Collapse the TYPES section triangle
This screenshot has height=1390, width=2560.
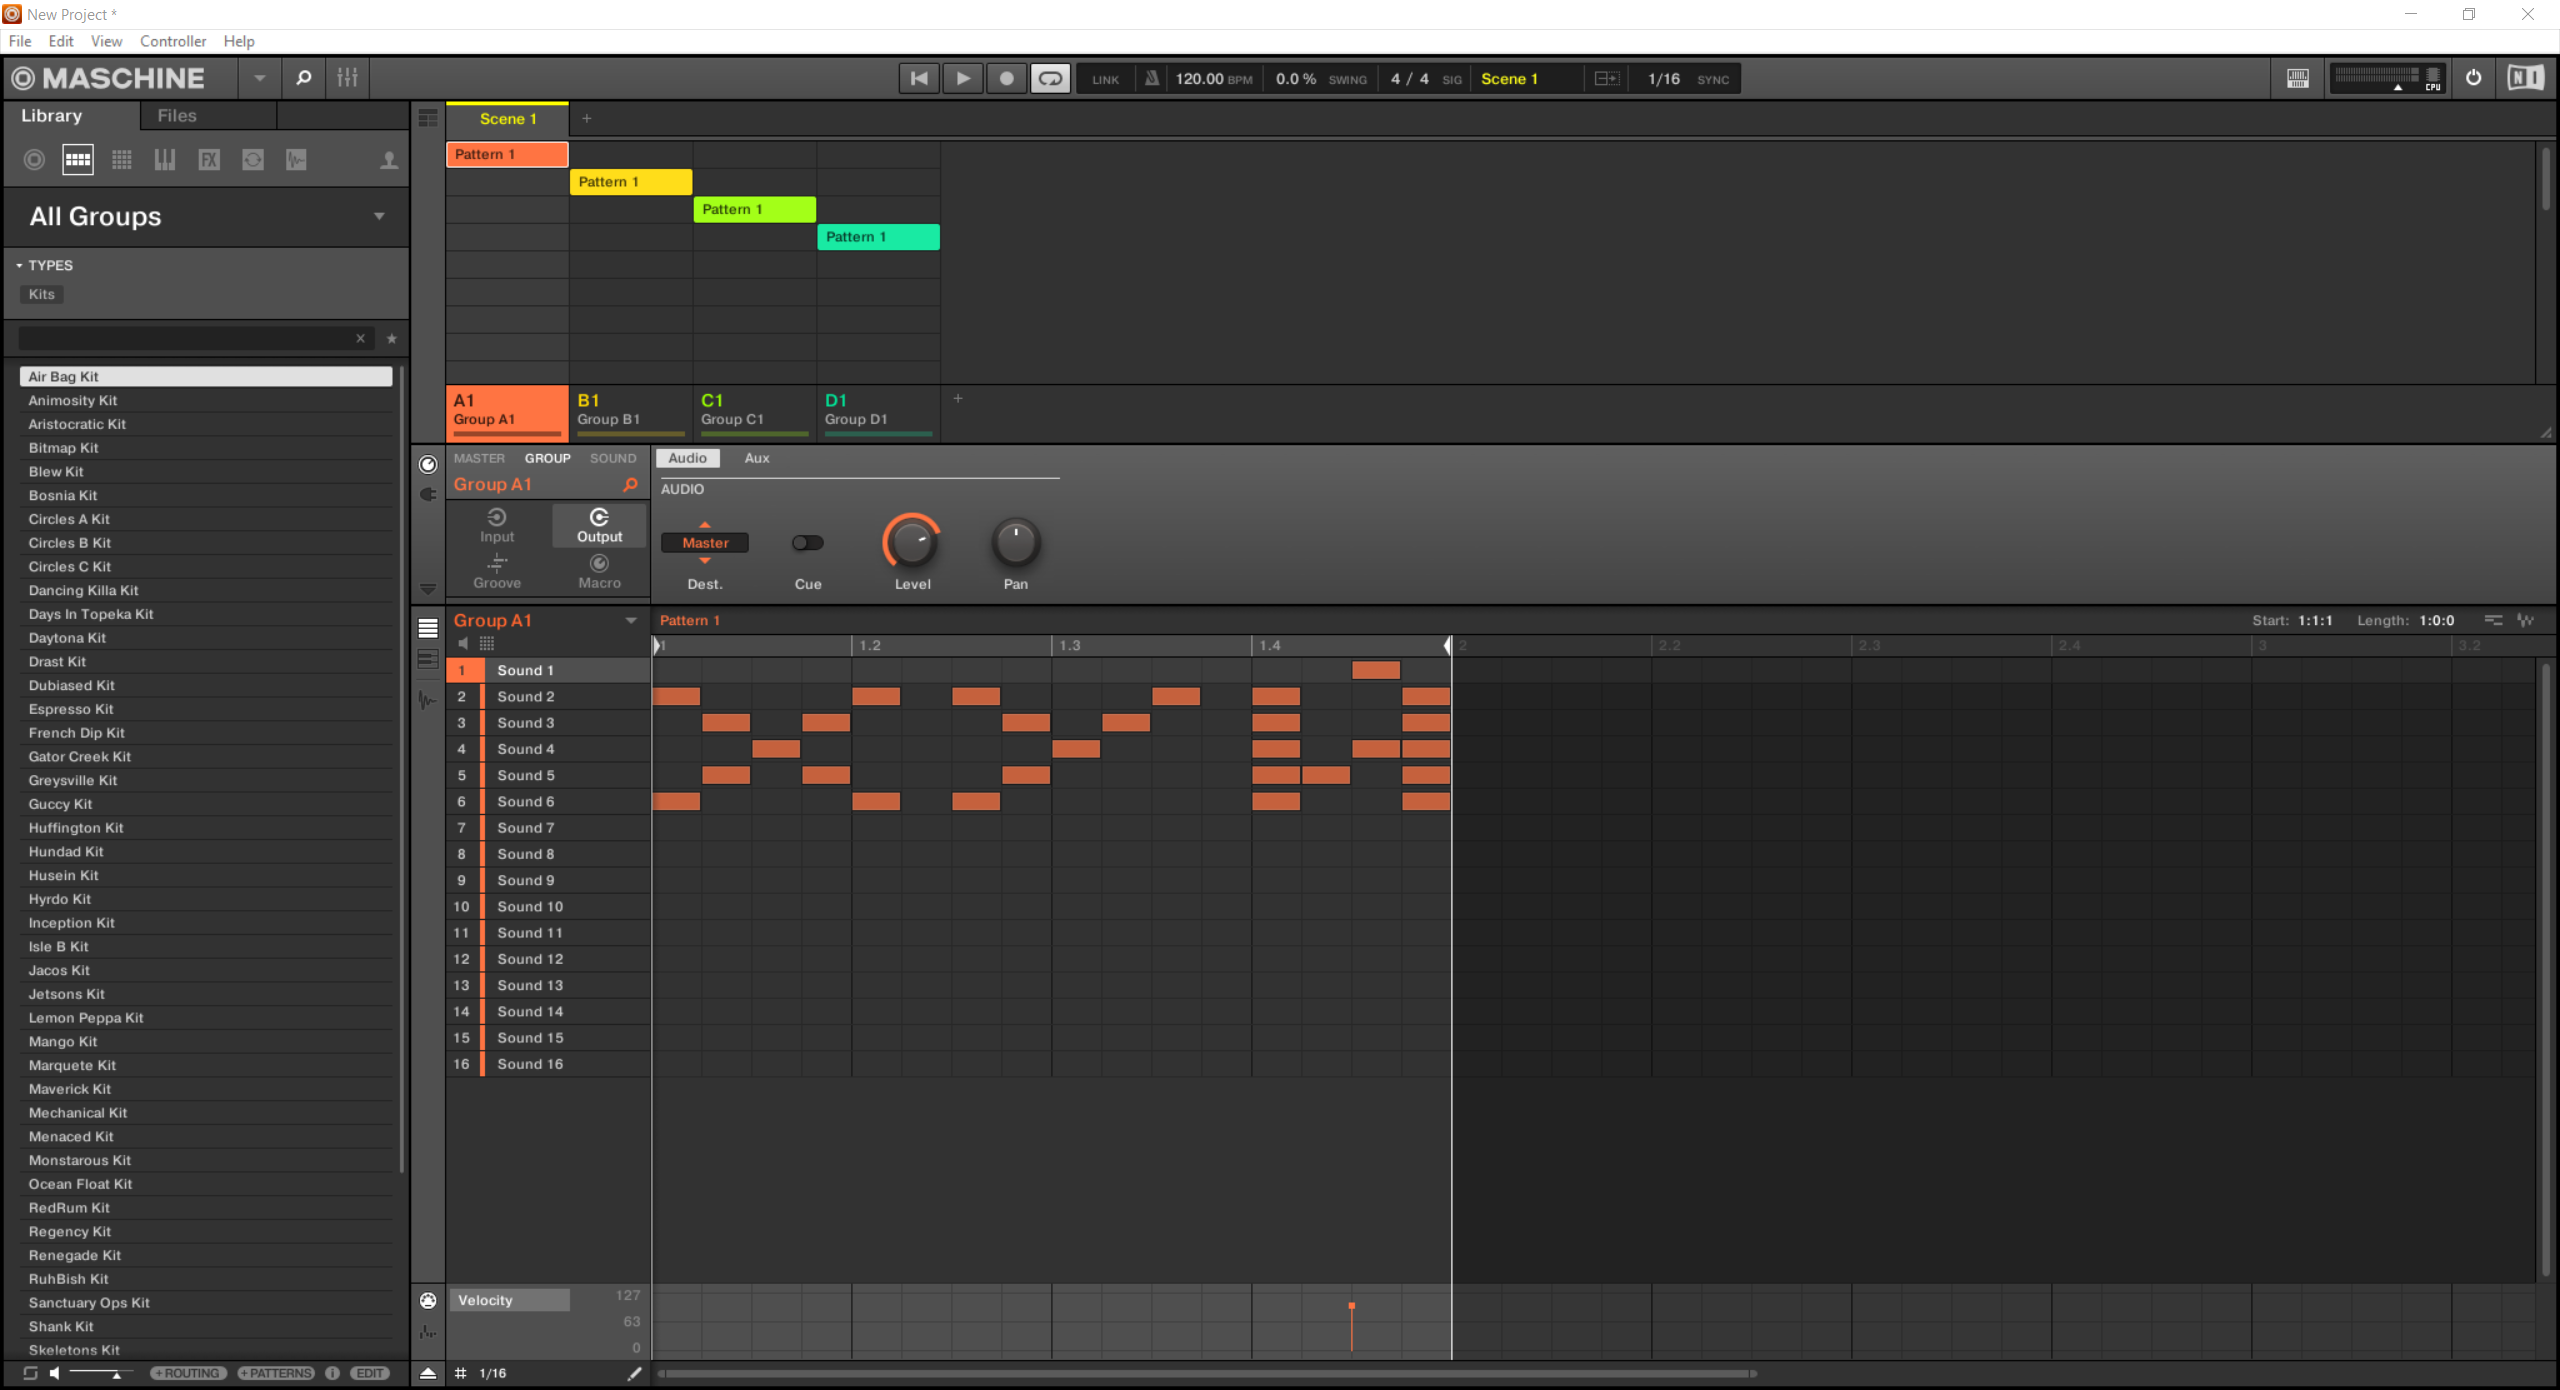pos(19,265)
